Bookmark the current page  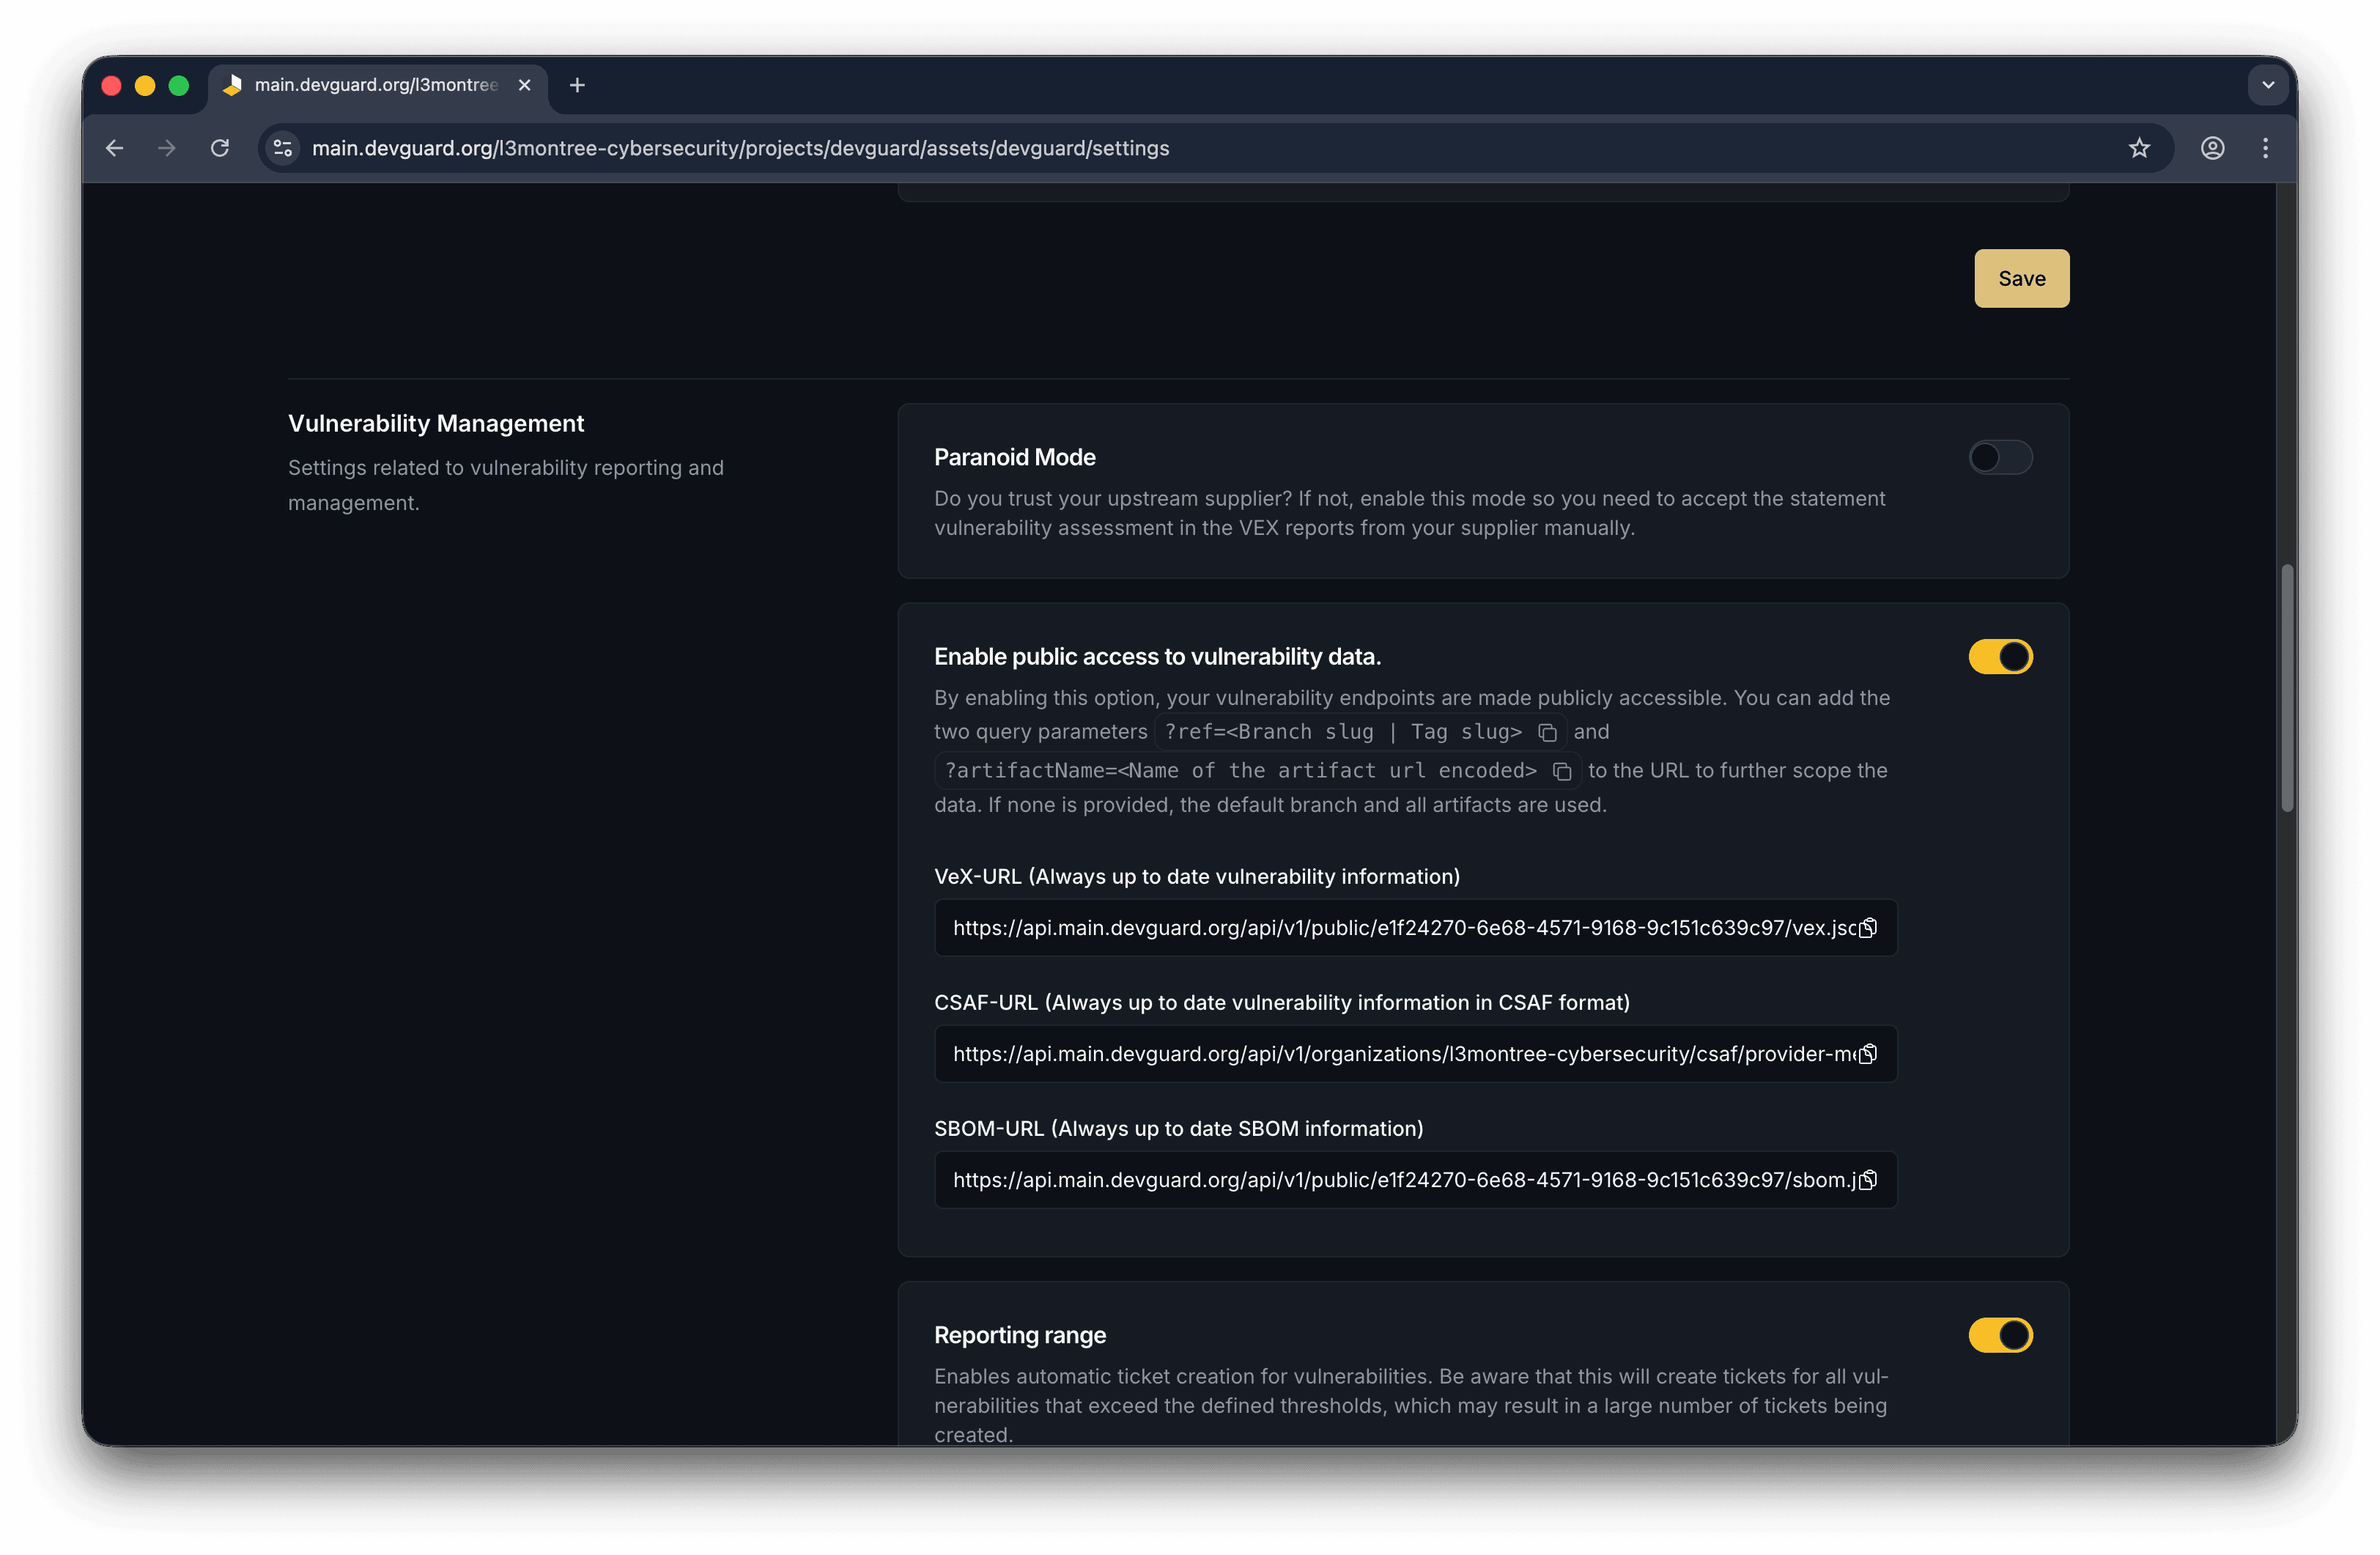coord(2139,148)
